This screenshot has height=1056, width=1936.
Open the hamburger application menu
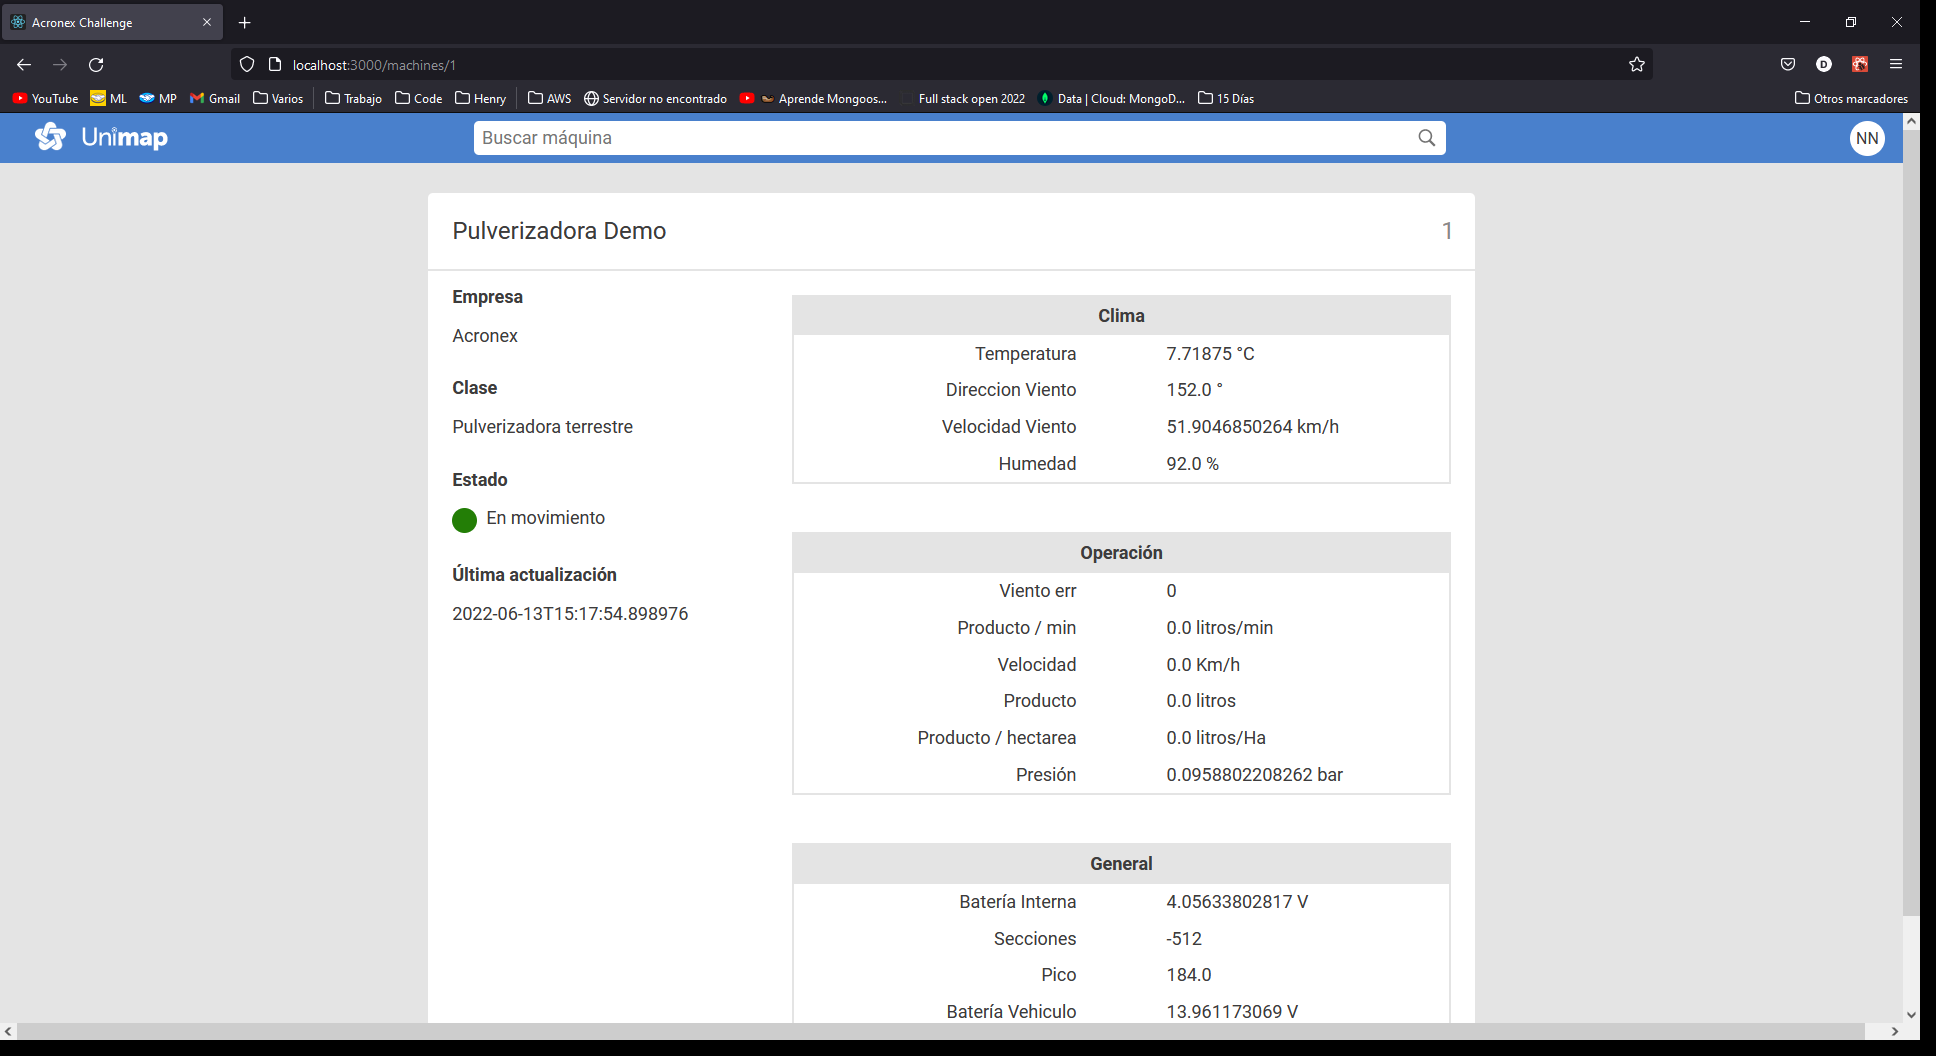coord(1896,64)
